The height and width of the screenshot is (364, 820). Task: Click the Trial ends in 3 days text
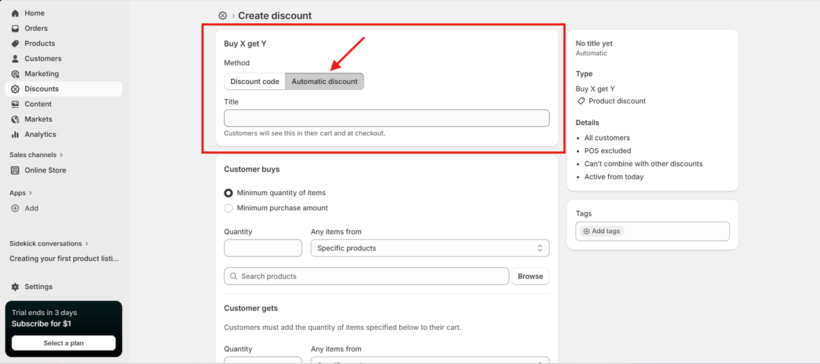44,313
